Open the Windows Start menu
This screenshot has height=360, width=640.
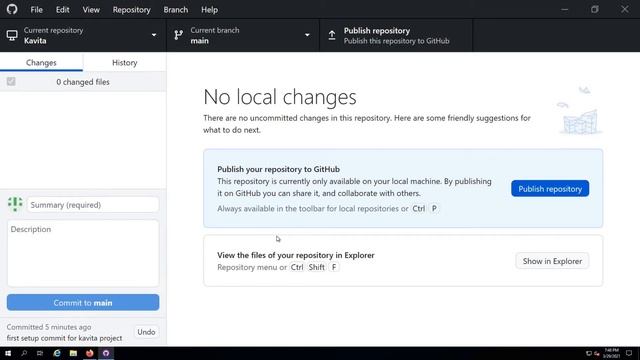[x=8, y=353]
